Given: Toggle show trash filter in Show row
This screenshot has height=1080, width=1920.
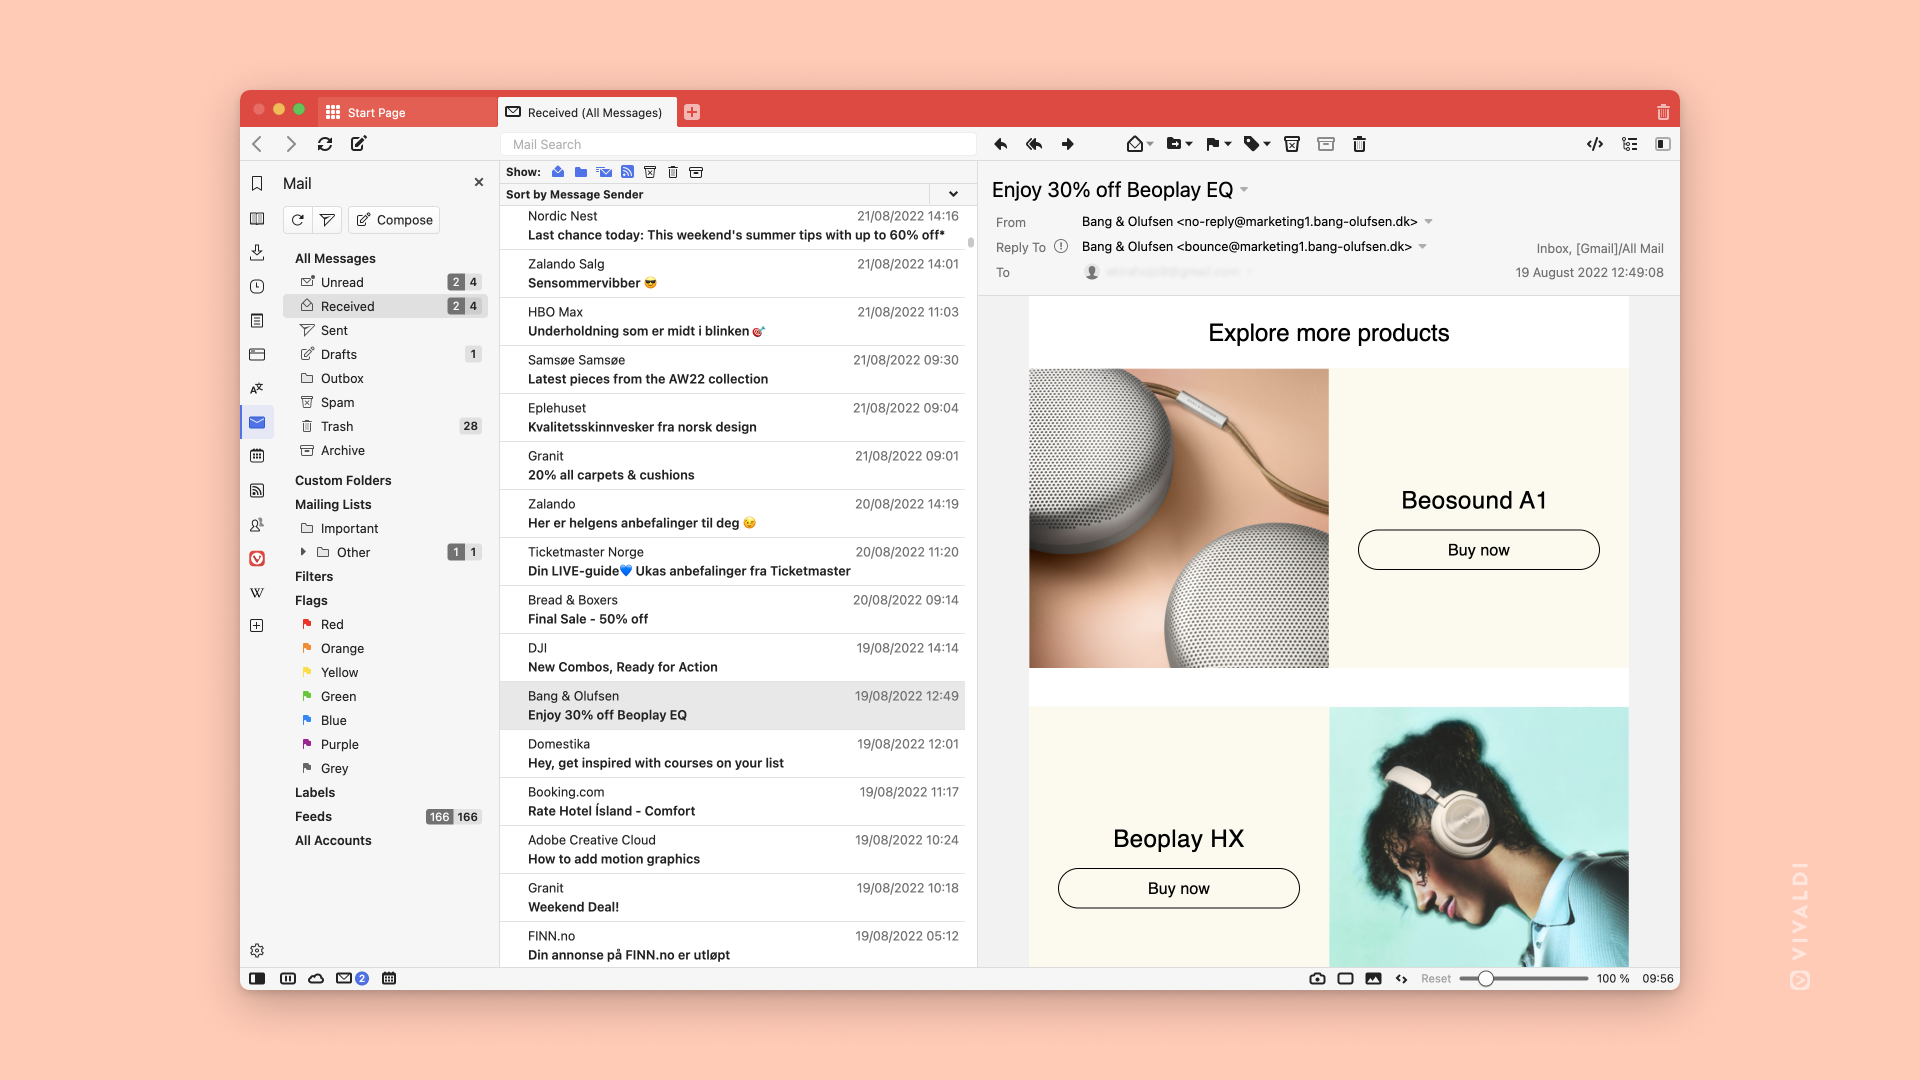Looking at the screenshot, I should [x=673, y=172].
